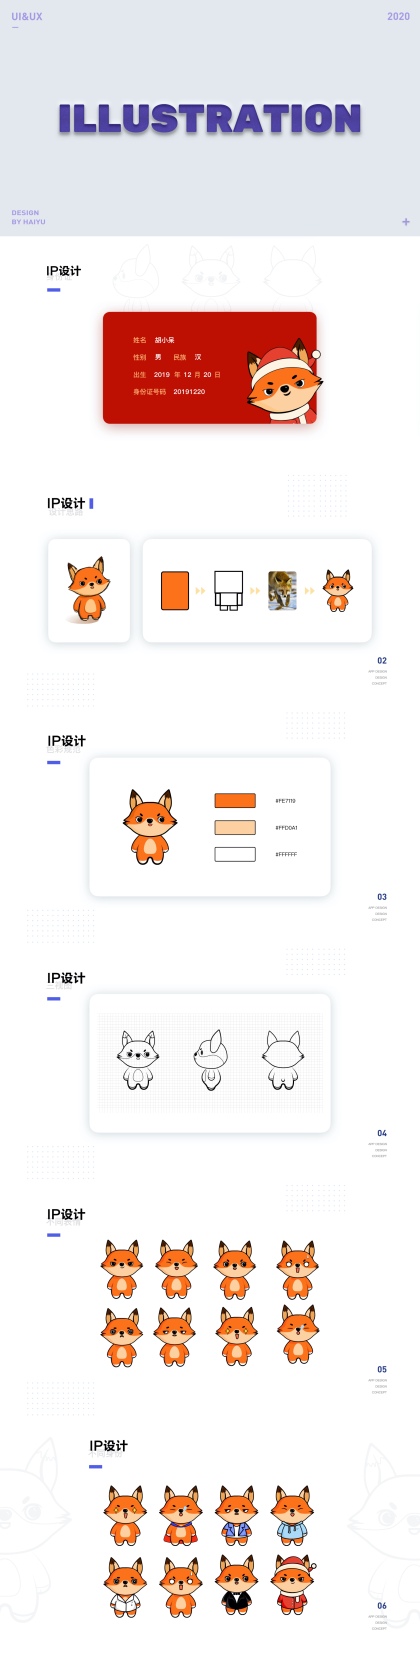
Task: Select the black outline block figure
Action: click(229, 590)
